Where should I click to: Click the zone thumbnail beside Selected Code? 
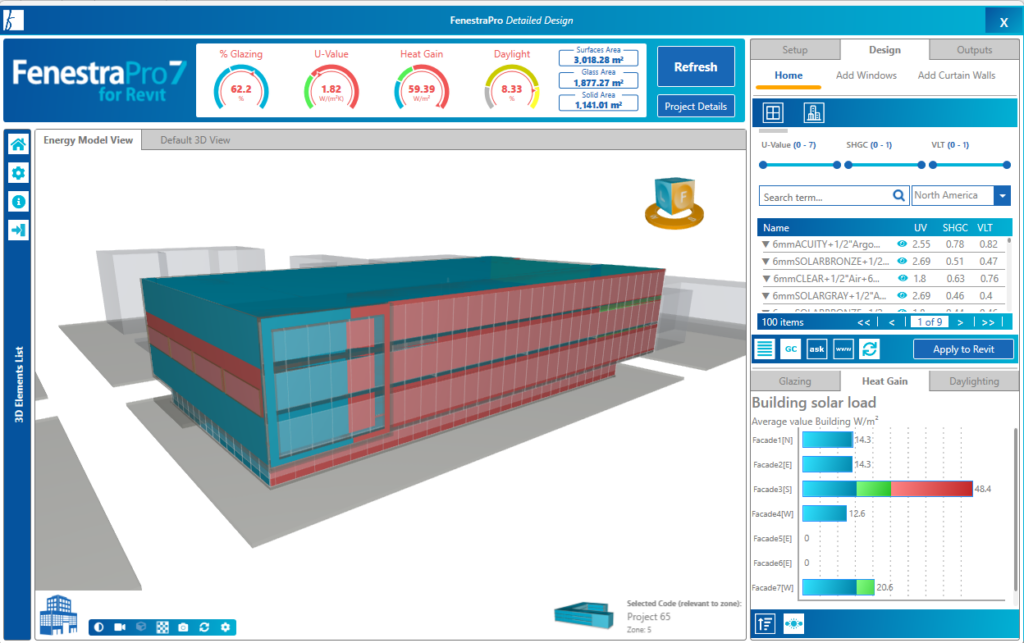(584, 616)
